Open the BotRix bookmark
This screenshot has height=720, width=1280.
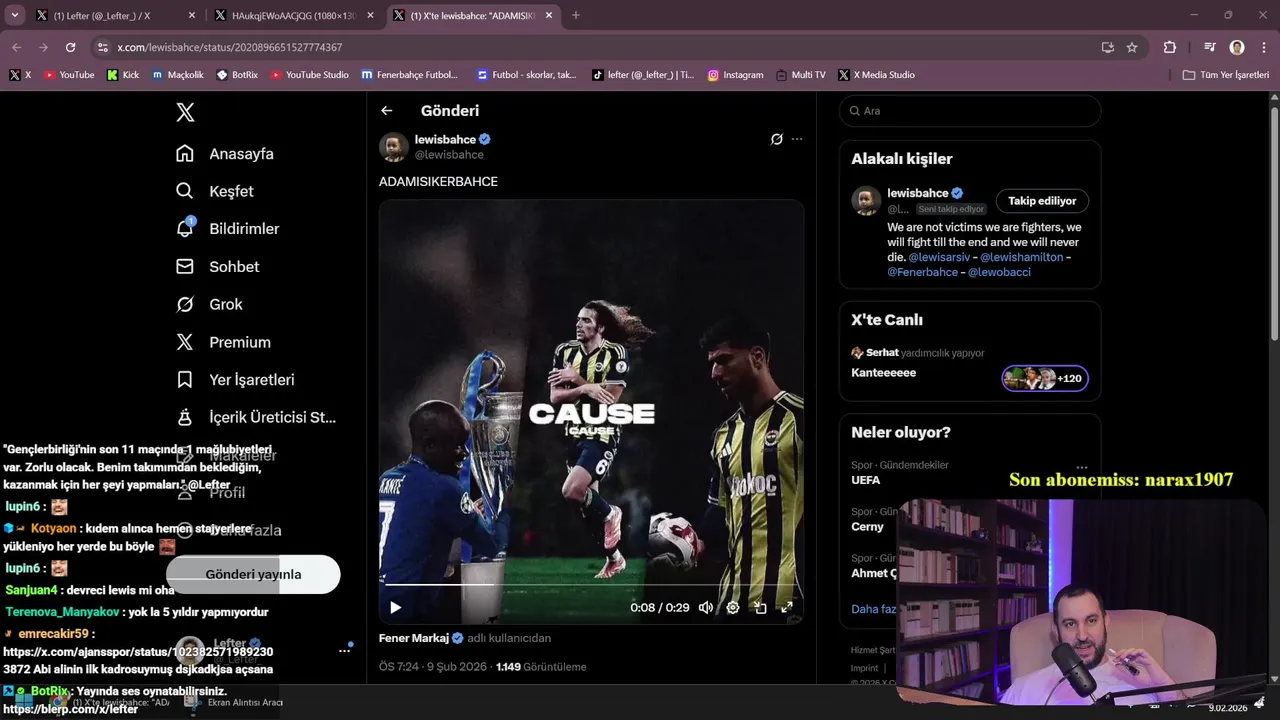(237, 75)
